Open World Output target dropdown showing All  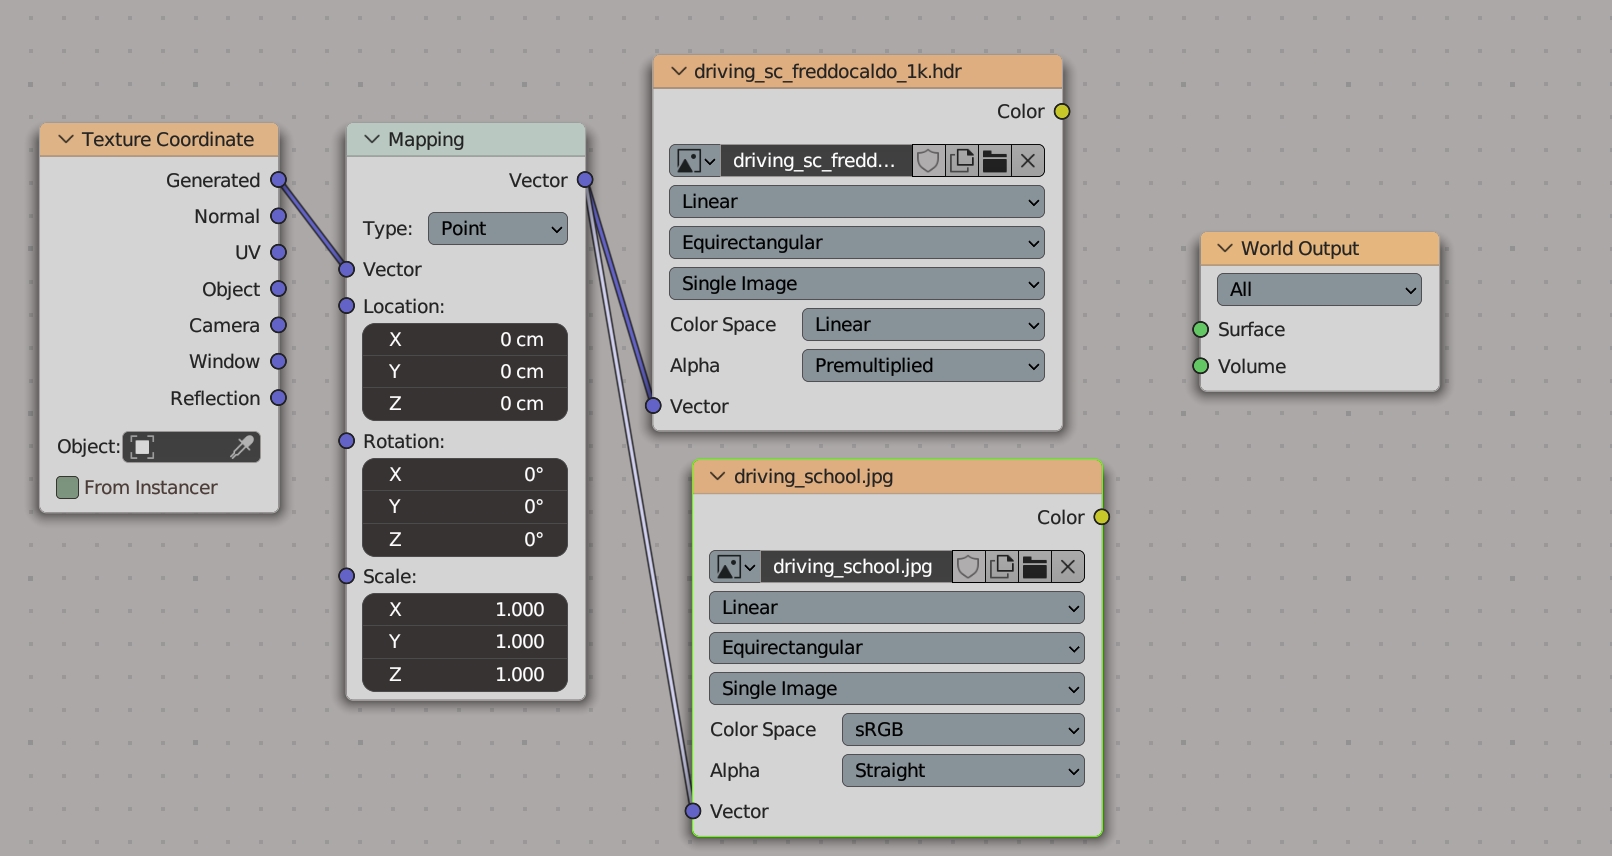click(1318, 290)
